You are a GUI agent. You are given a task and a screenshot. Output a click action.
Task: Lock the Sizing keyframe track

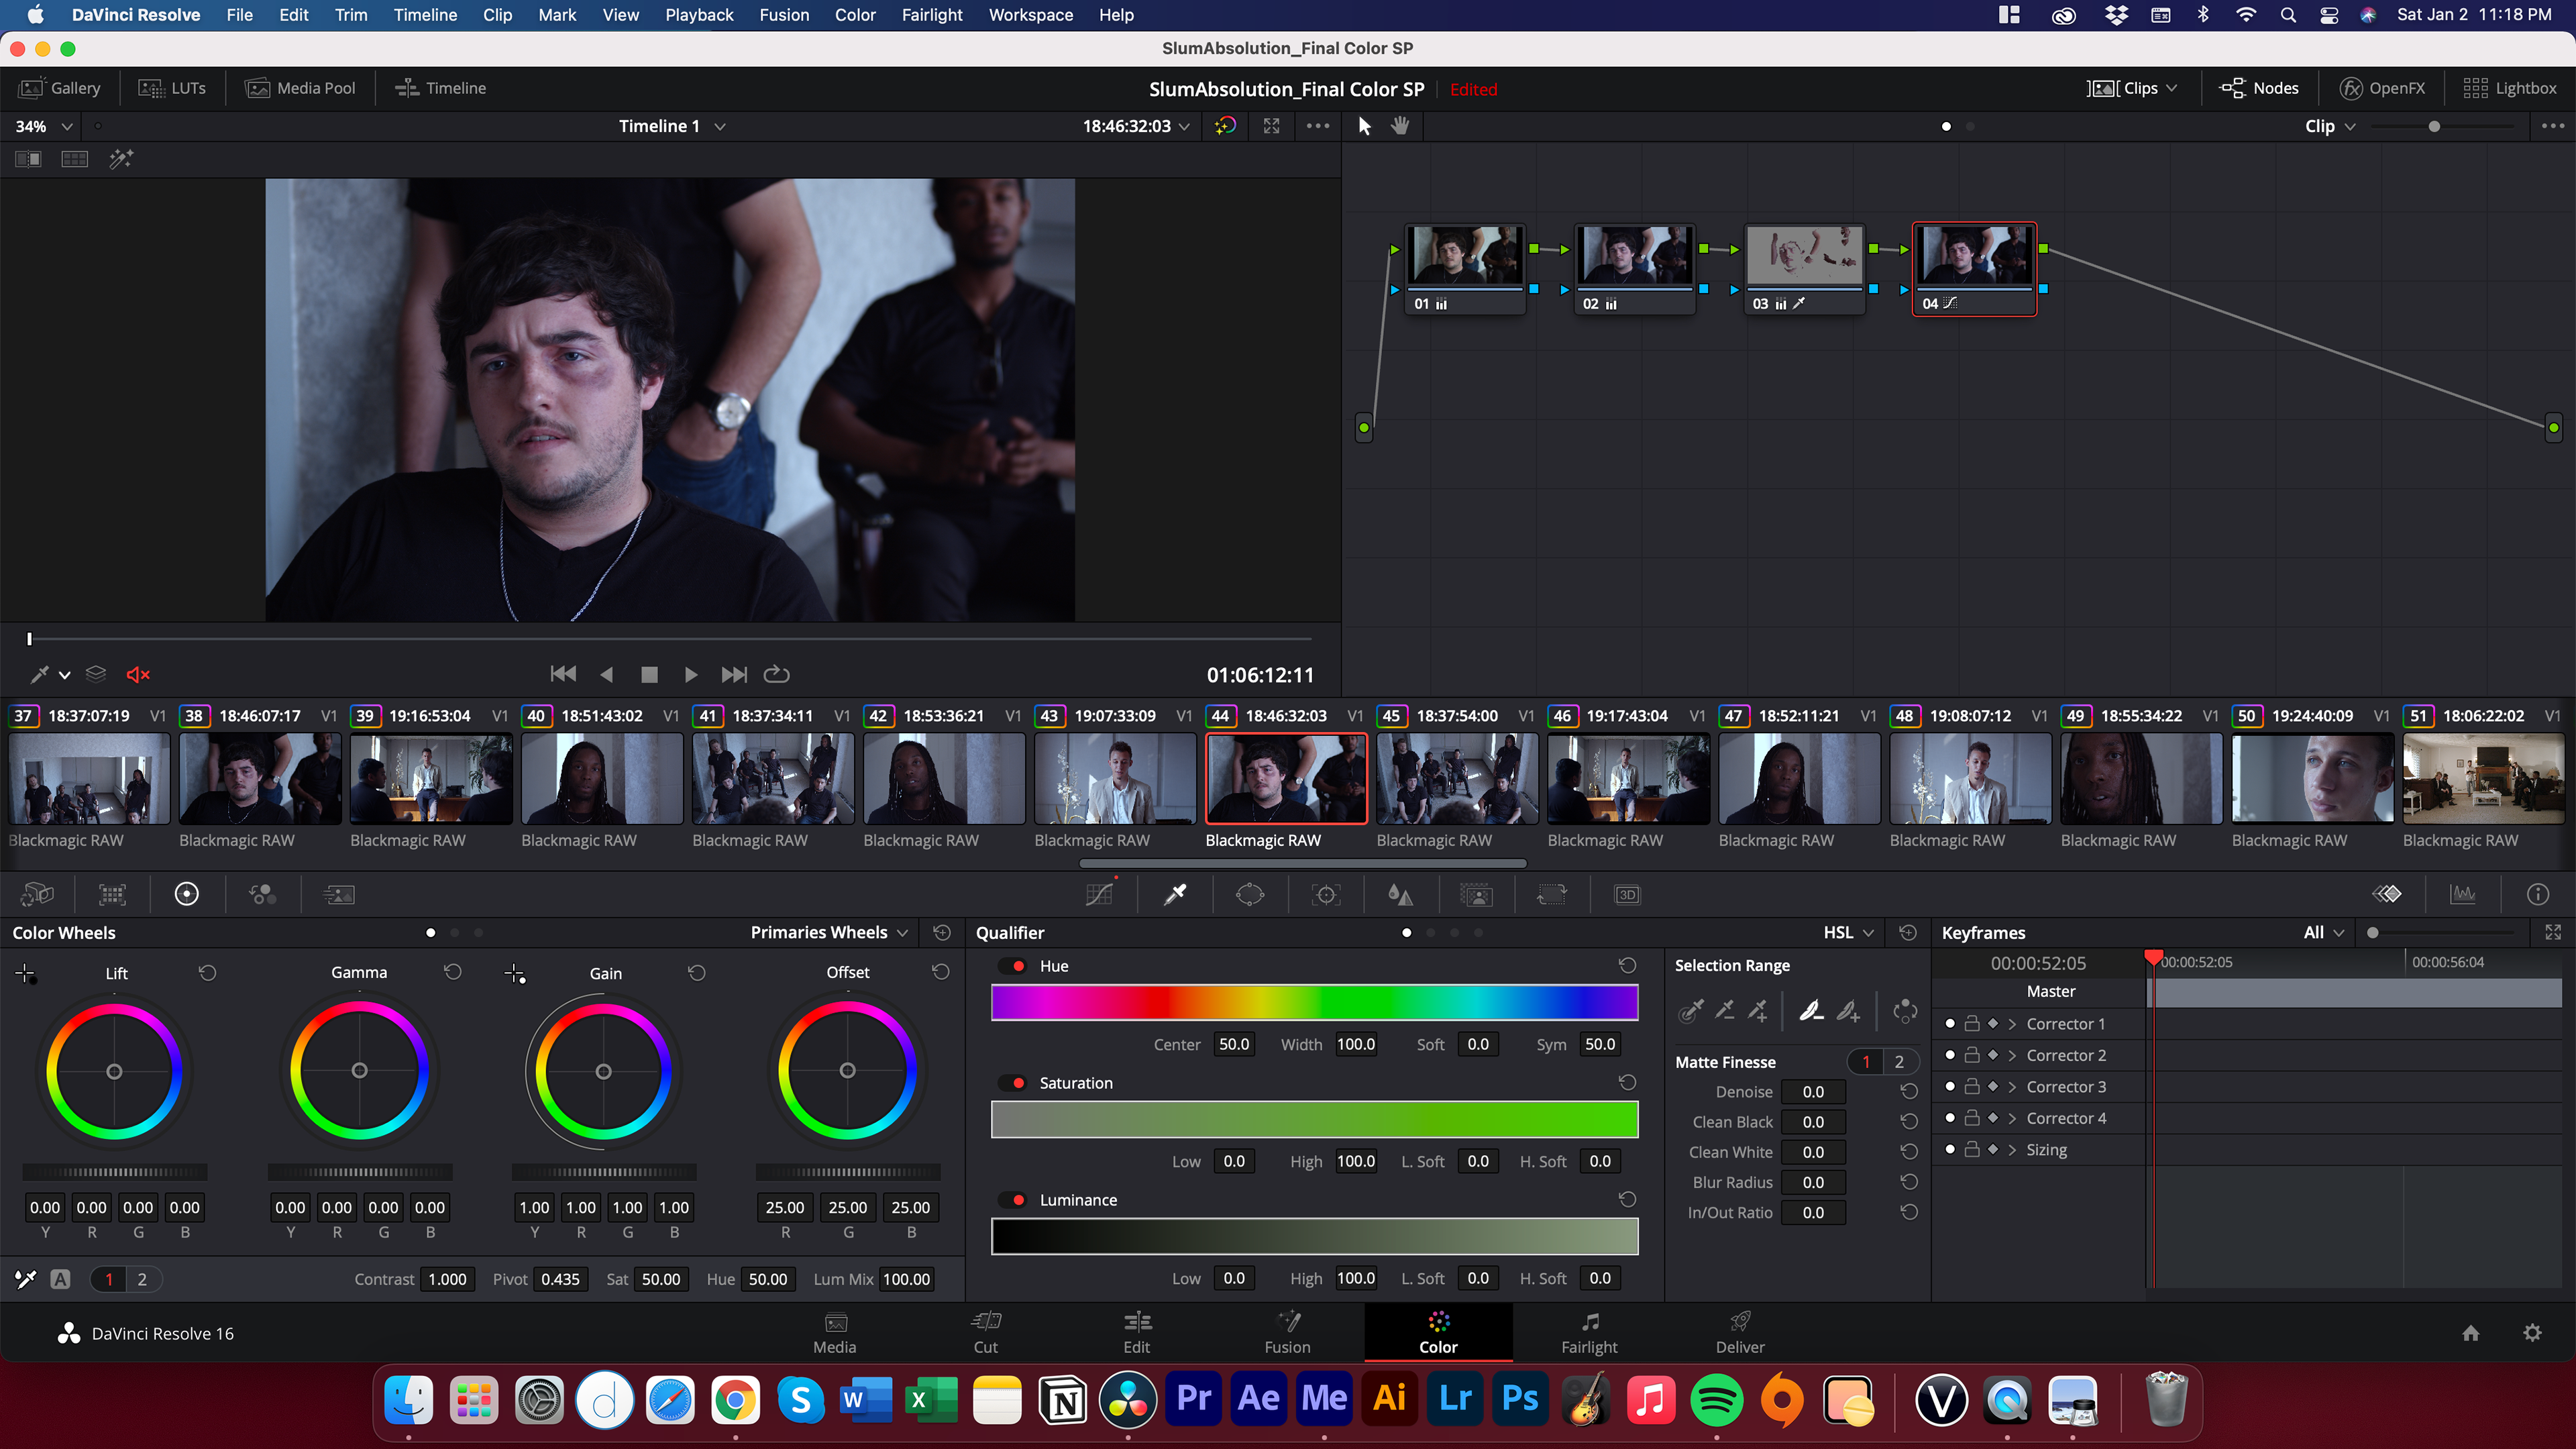pyautogui.click(x=1972, y=1150)
